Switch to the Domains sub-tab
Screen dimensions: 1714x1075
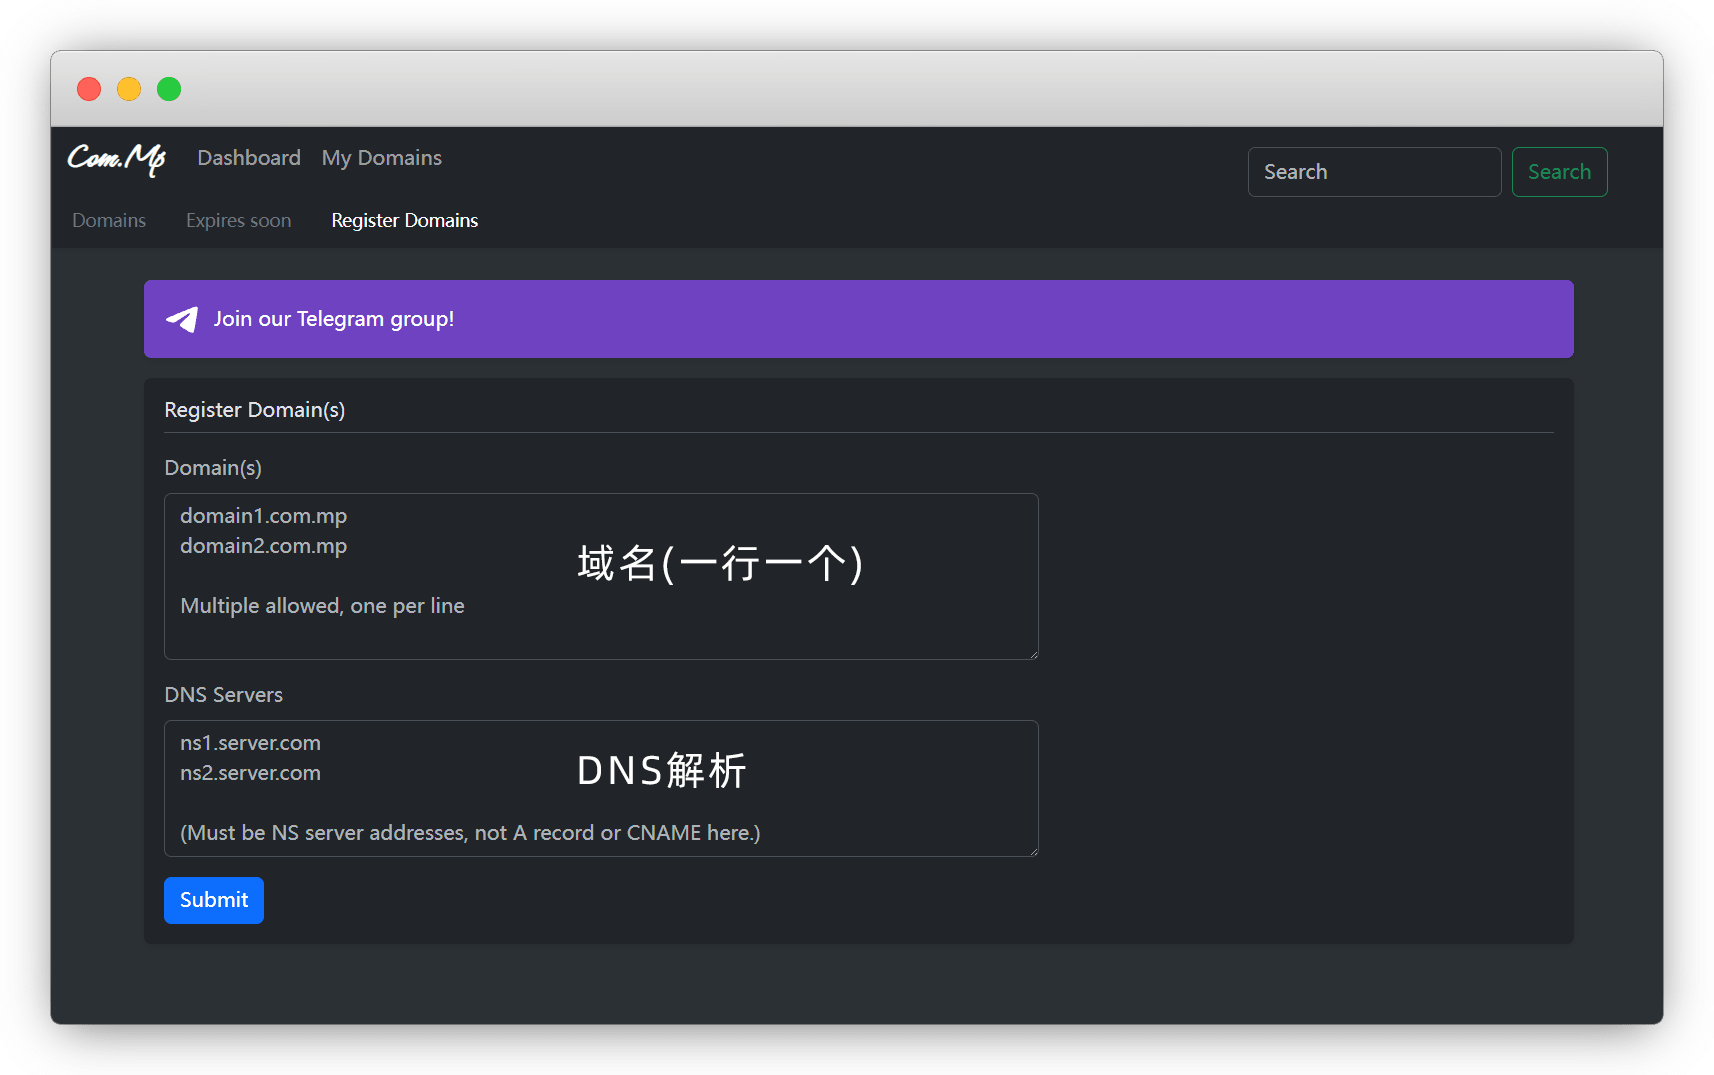109,220
